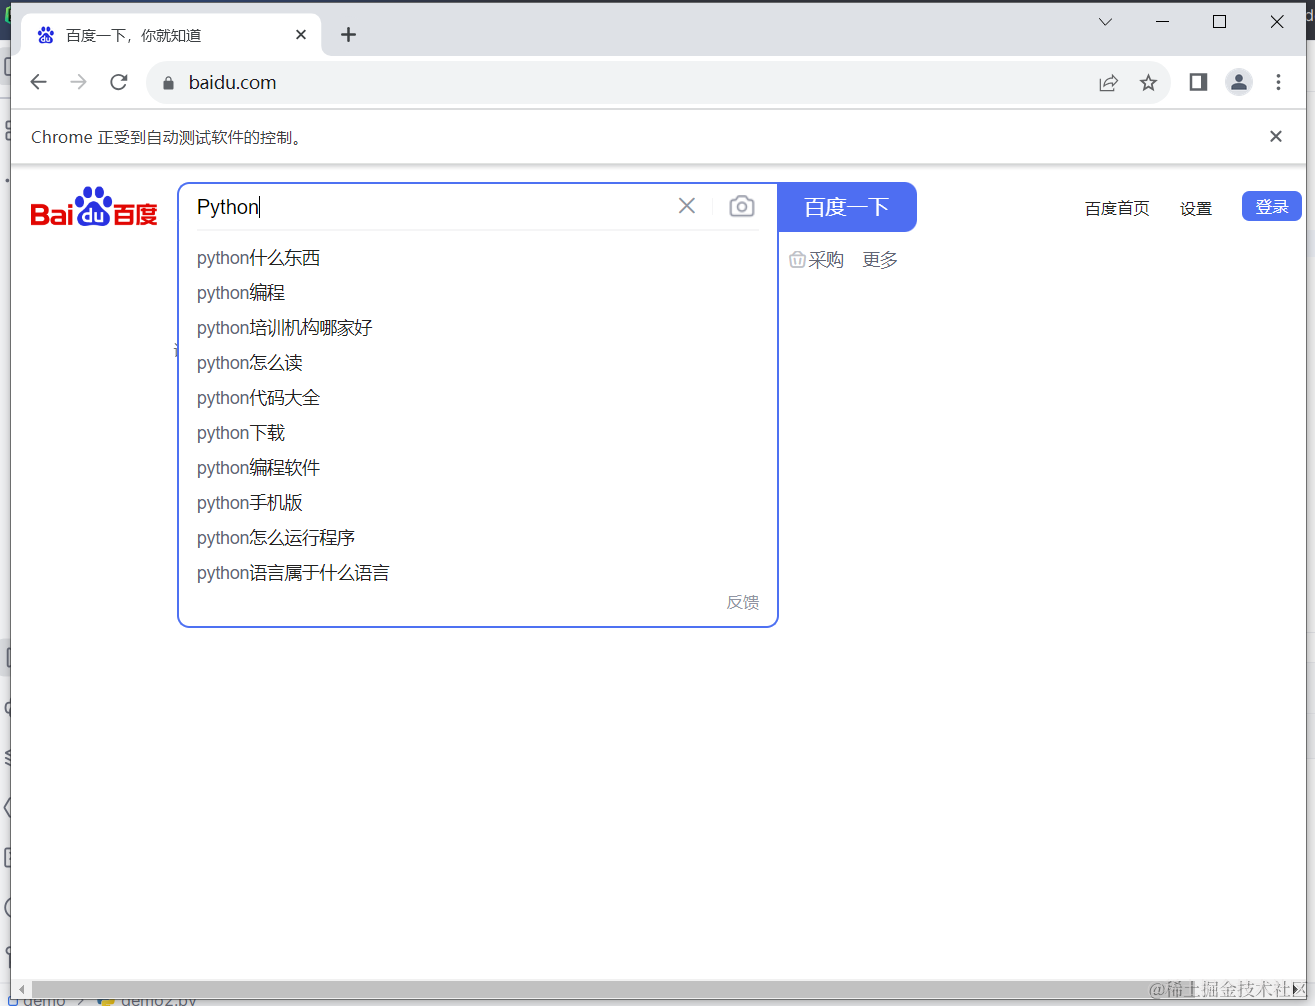Reload the page with refresh icon
This screenshot has height=1006, width=1315.
tap(118, 82)
